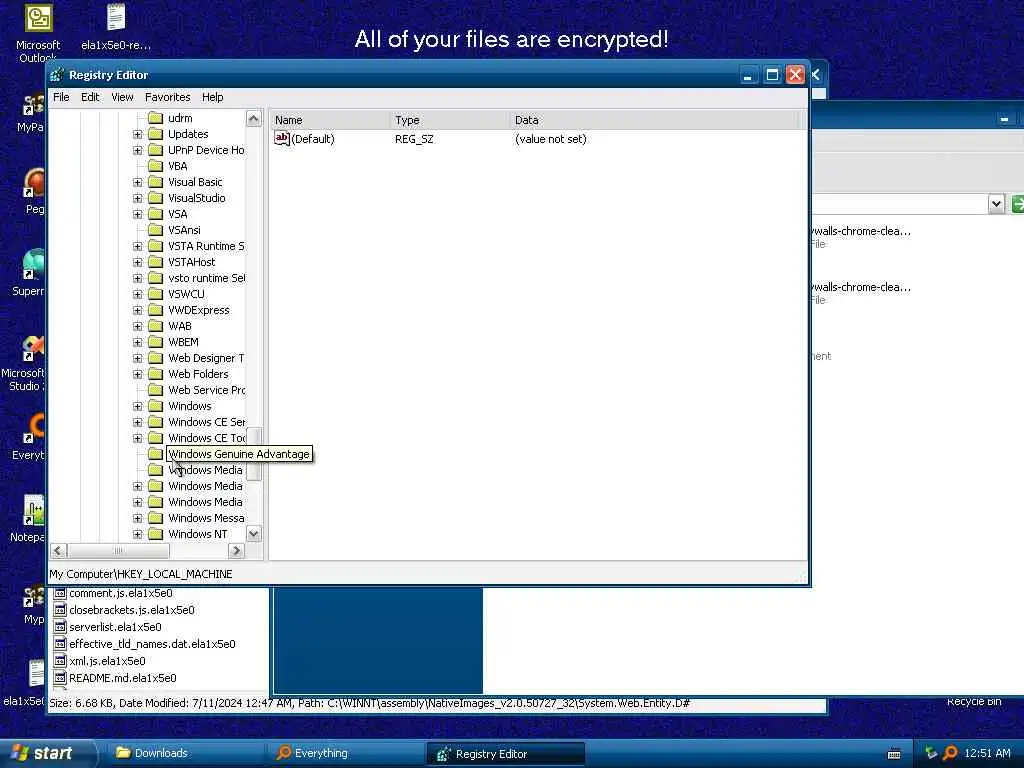Open the Edit menu in Registry Editor
This screenshot has width=1024, height=768.
point(90,97)
